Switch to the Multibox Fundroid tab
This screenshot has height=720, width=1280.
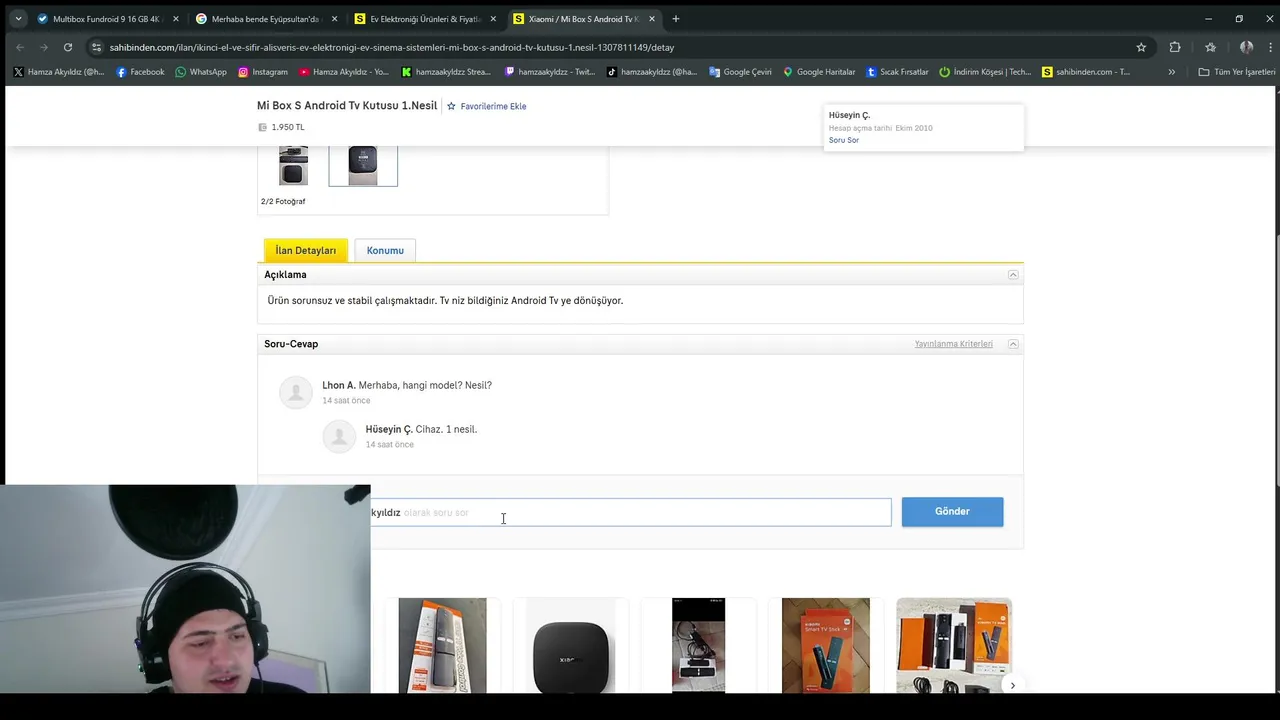[107, 19]
